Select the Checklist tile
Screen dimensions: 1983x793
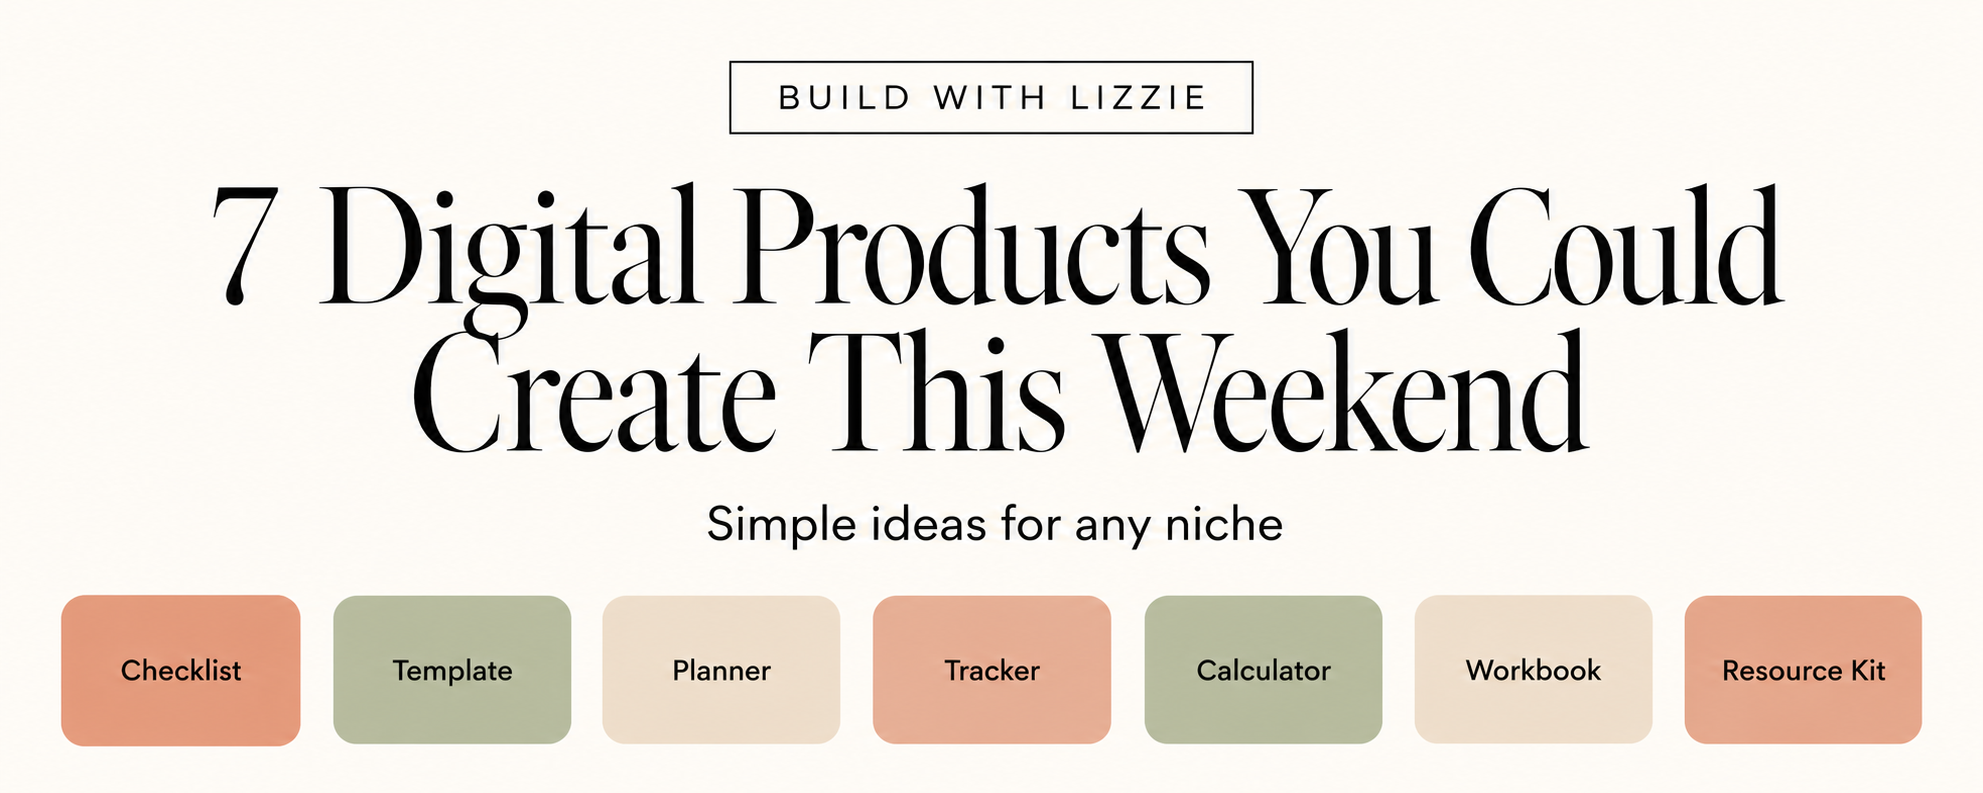tap(181, 670)
